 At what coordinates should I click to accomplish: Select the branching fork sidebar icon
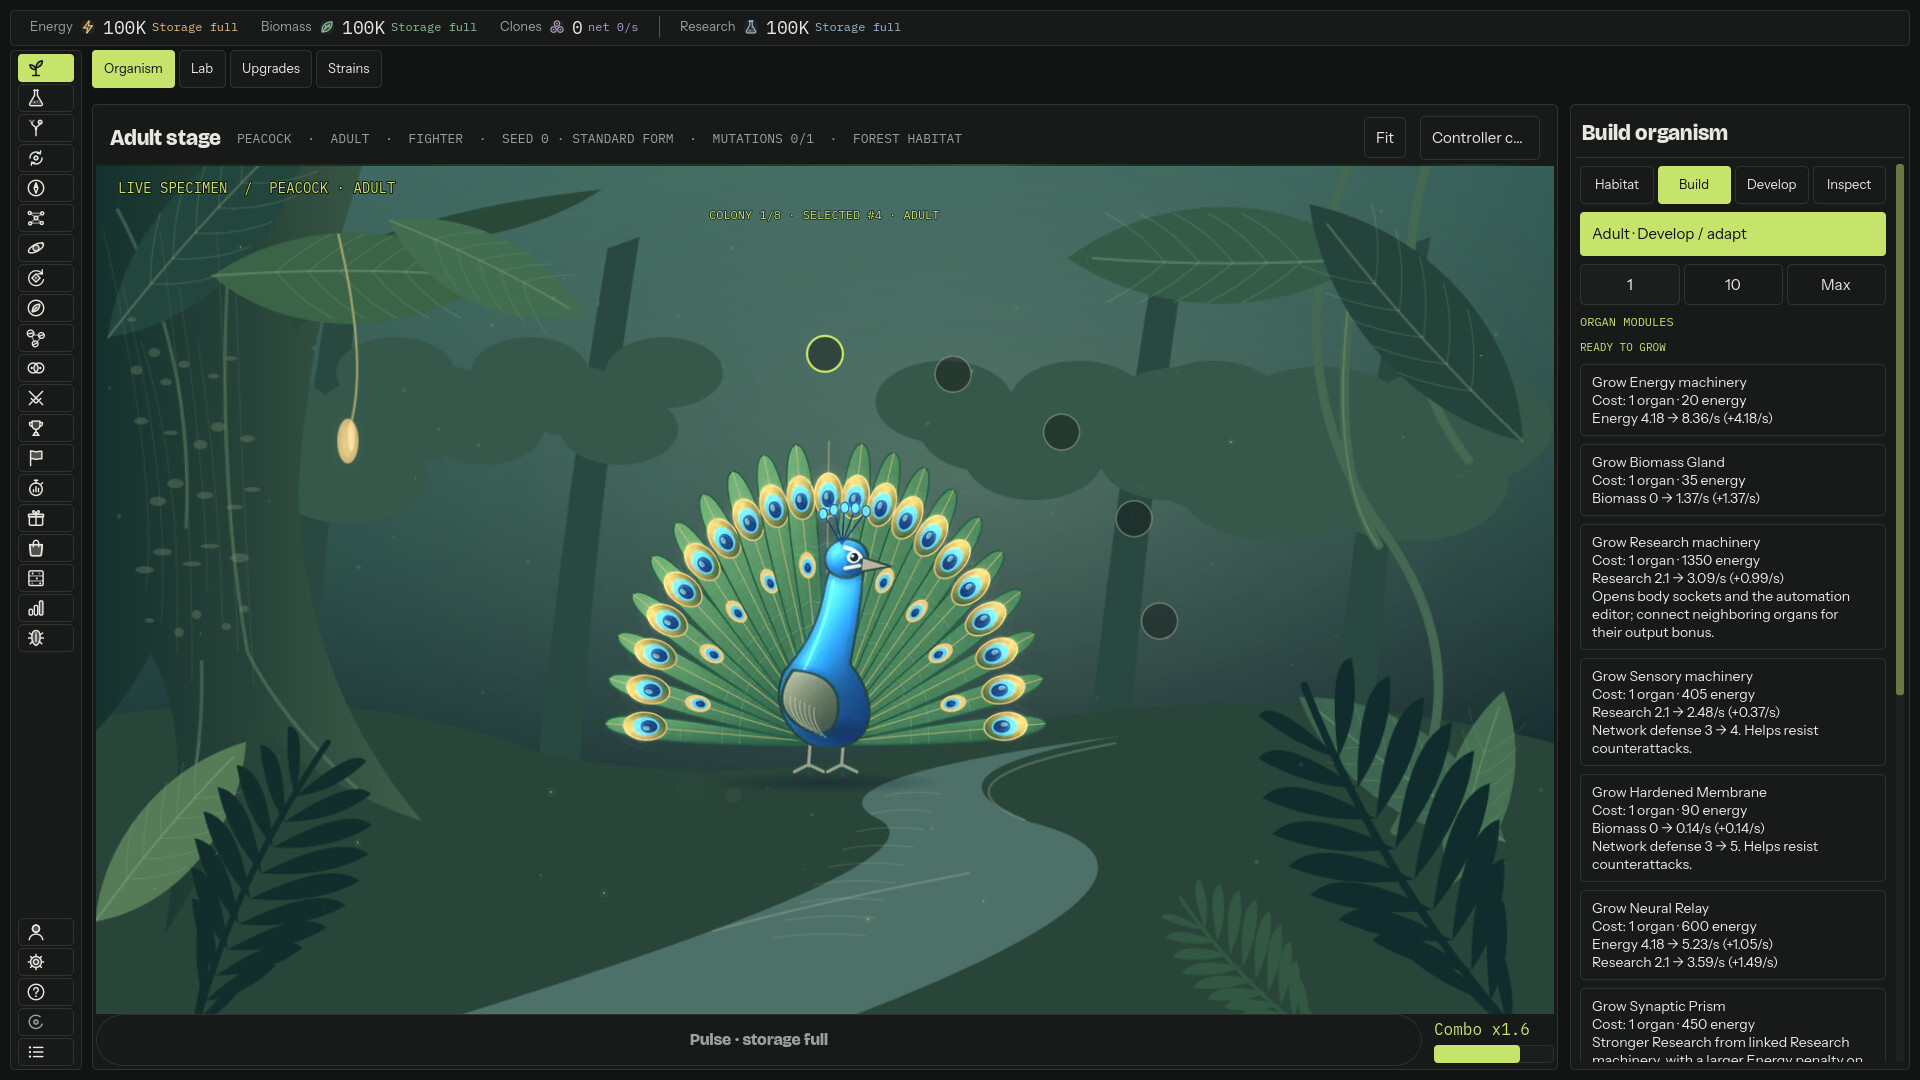point(45,128)
